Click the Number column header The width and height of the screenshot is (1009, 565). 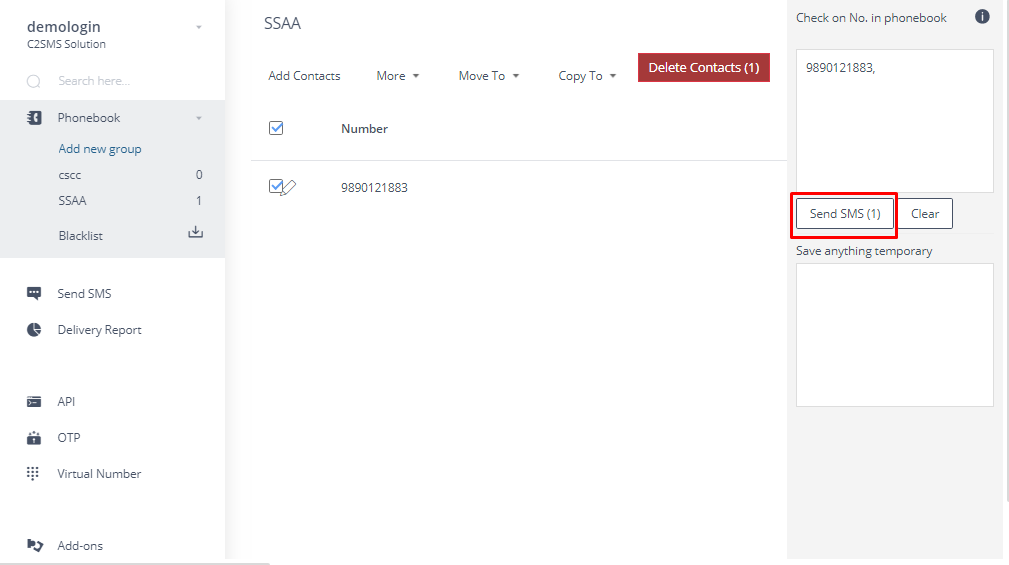click(x=364, y=129)
